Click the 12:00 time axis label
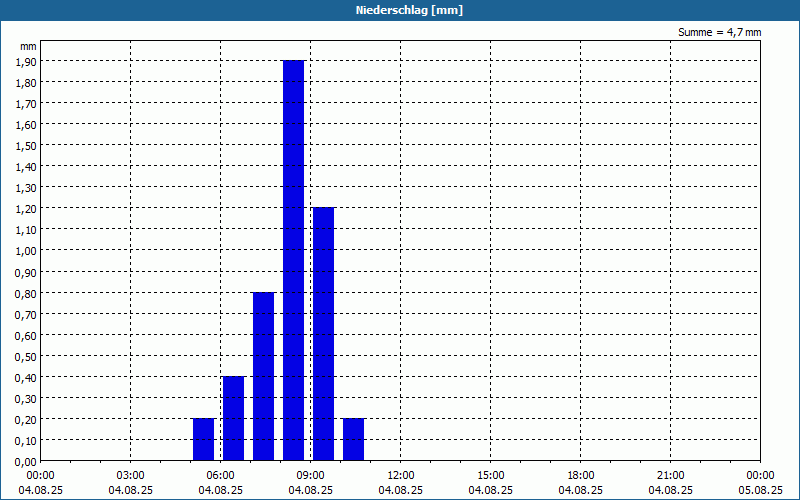Image resolution: width=800 pixels, height=500 pixels. 401,475
